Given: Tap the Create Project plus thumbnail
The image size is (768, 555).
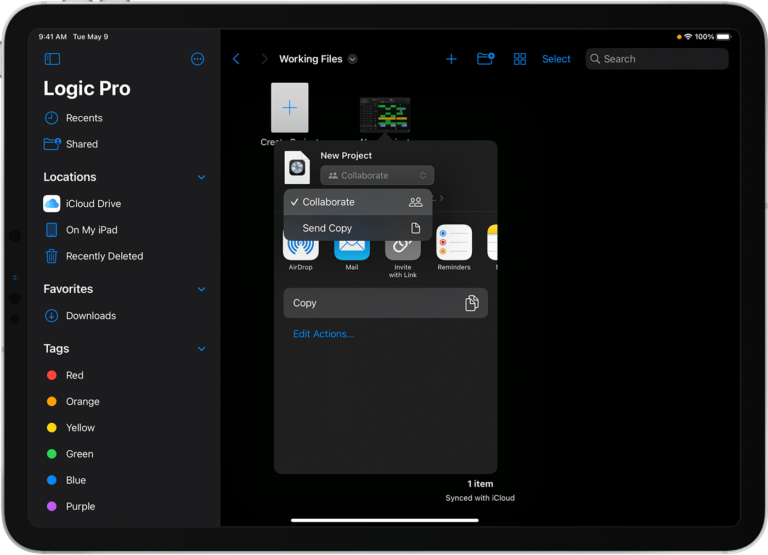Looking at the screenshot, I should click(x=289, y=107).
